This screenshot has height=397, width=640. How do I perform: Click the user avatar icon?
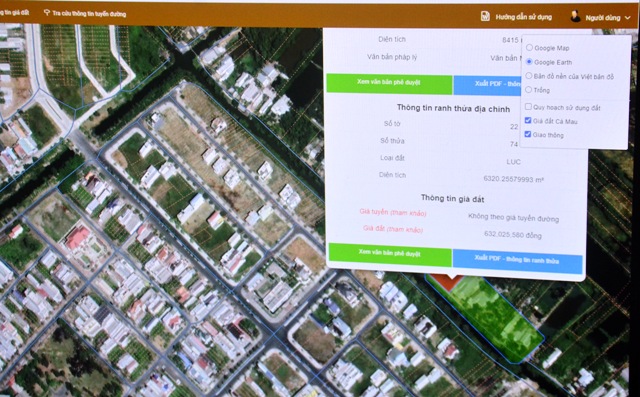[576, 16]
